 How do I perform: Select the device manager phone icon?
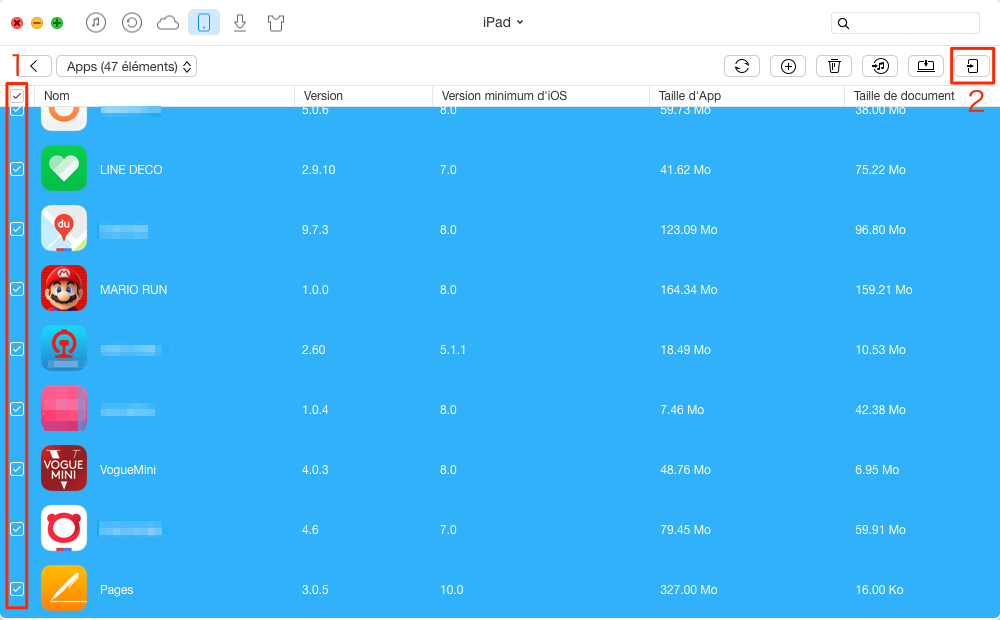point(204,23)
